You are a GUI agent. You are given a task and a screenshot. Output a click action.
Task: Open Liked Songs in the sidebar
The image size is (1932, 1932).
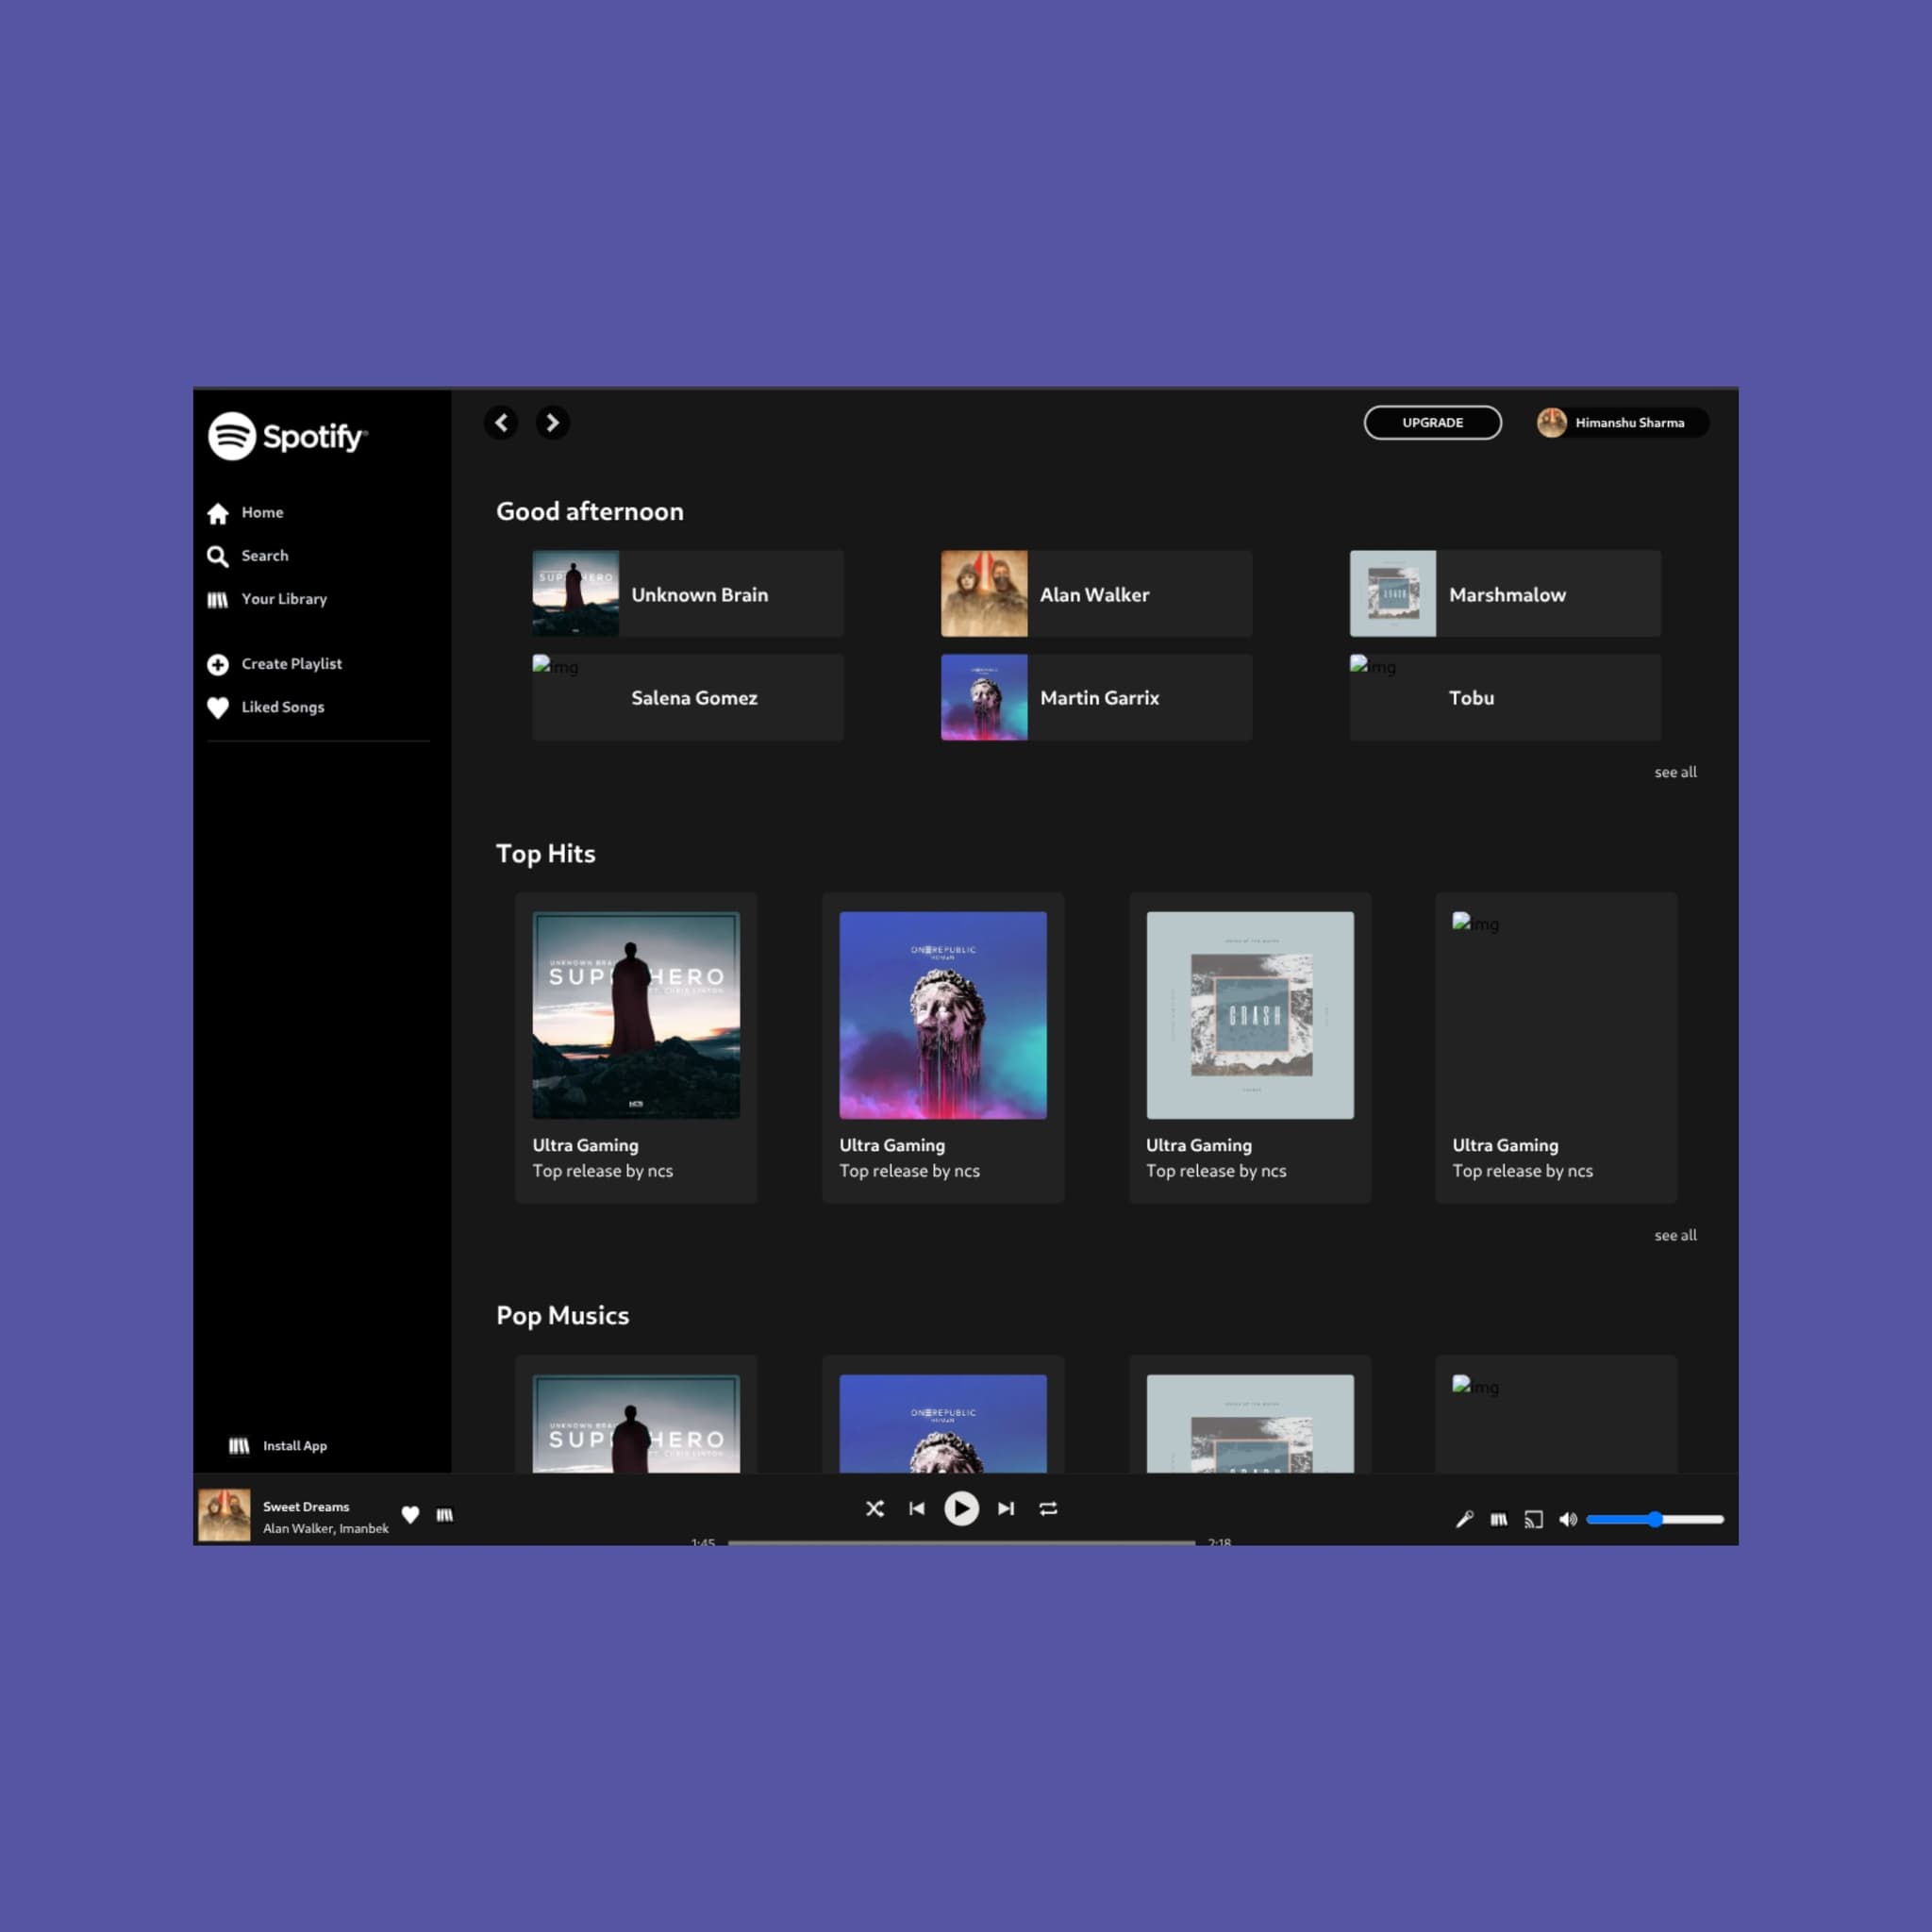[266, 707]
